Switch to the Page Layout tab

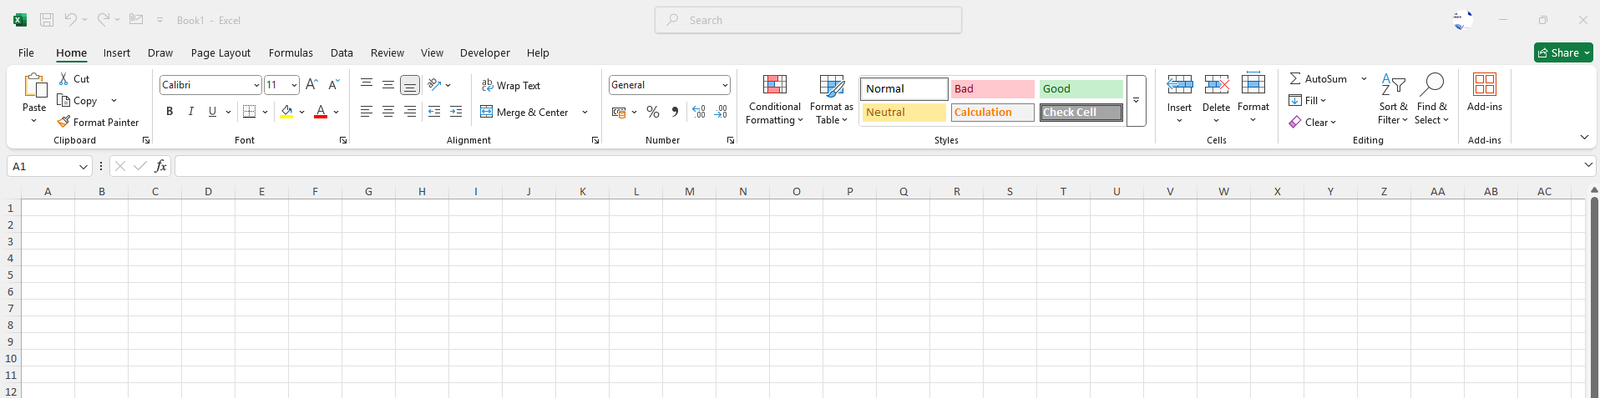coord(221,53)
